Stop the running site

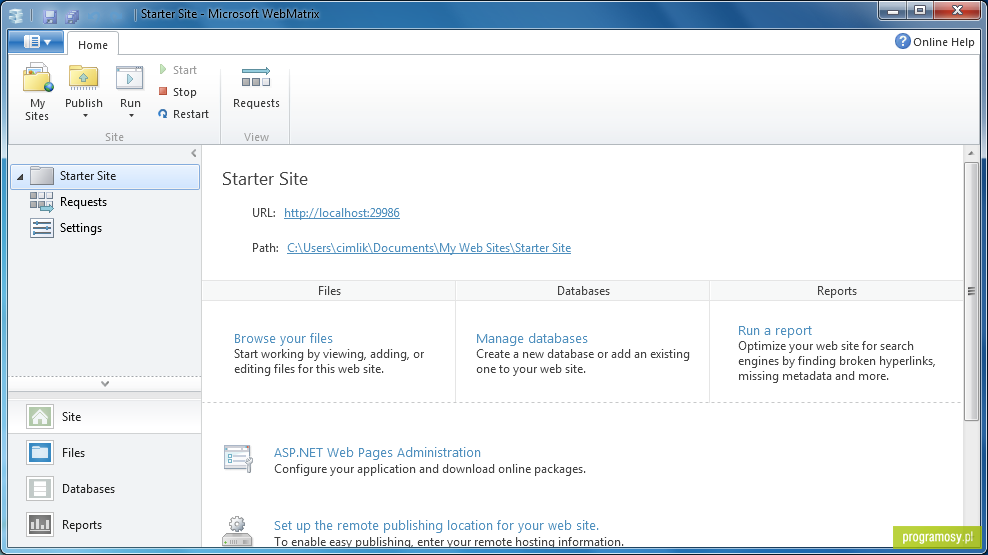178,92
